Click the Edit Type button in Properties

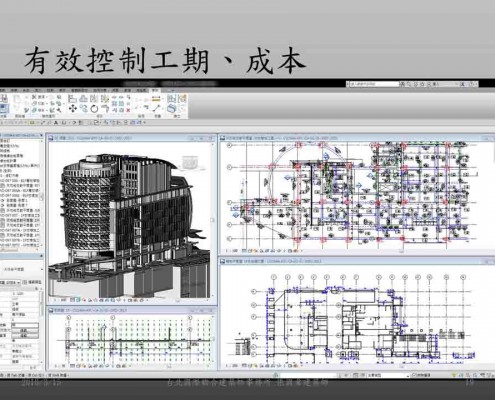33,282
